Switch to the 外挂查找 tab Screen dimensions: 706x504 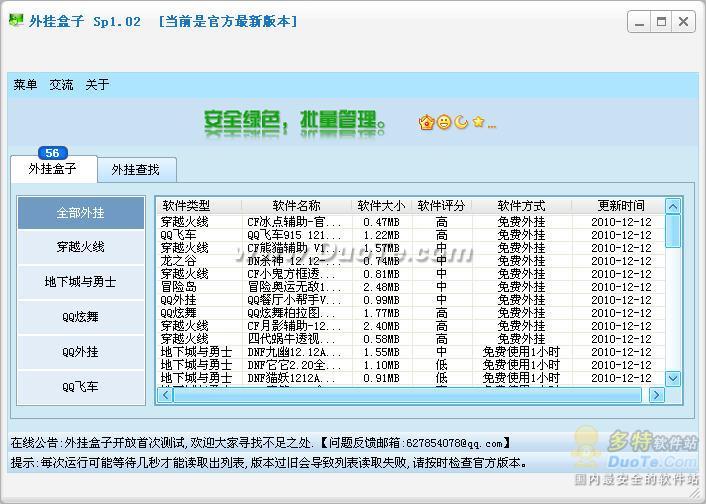[136, 170]
